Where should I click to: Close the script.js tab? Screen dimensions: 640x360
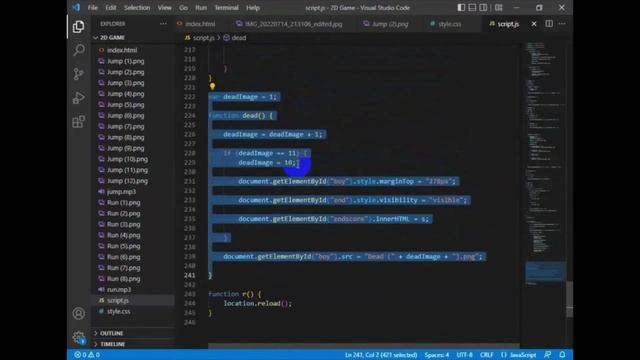pyautogui.click(x=534, y=24)
